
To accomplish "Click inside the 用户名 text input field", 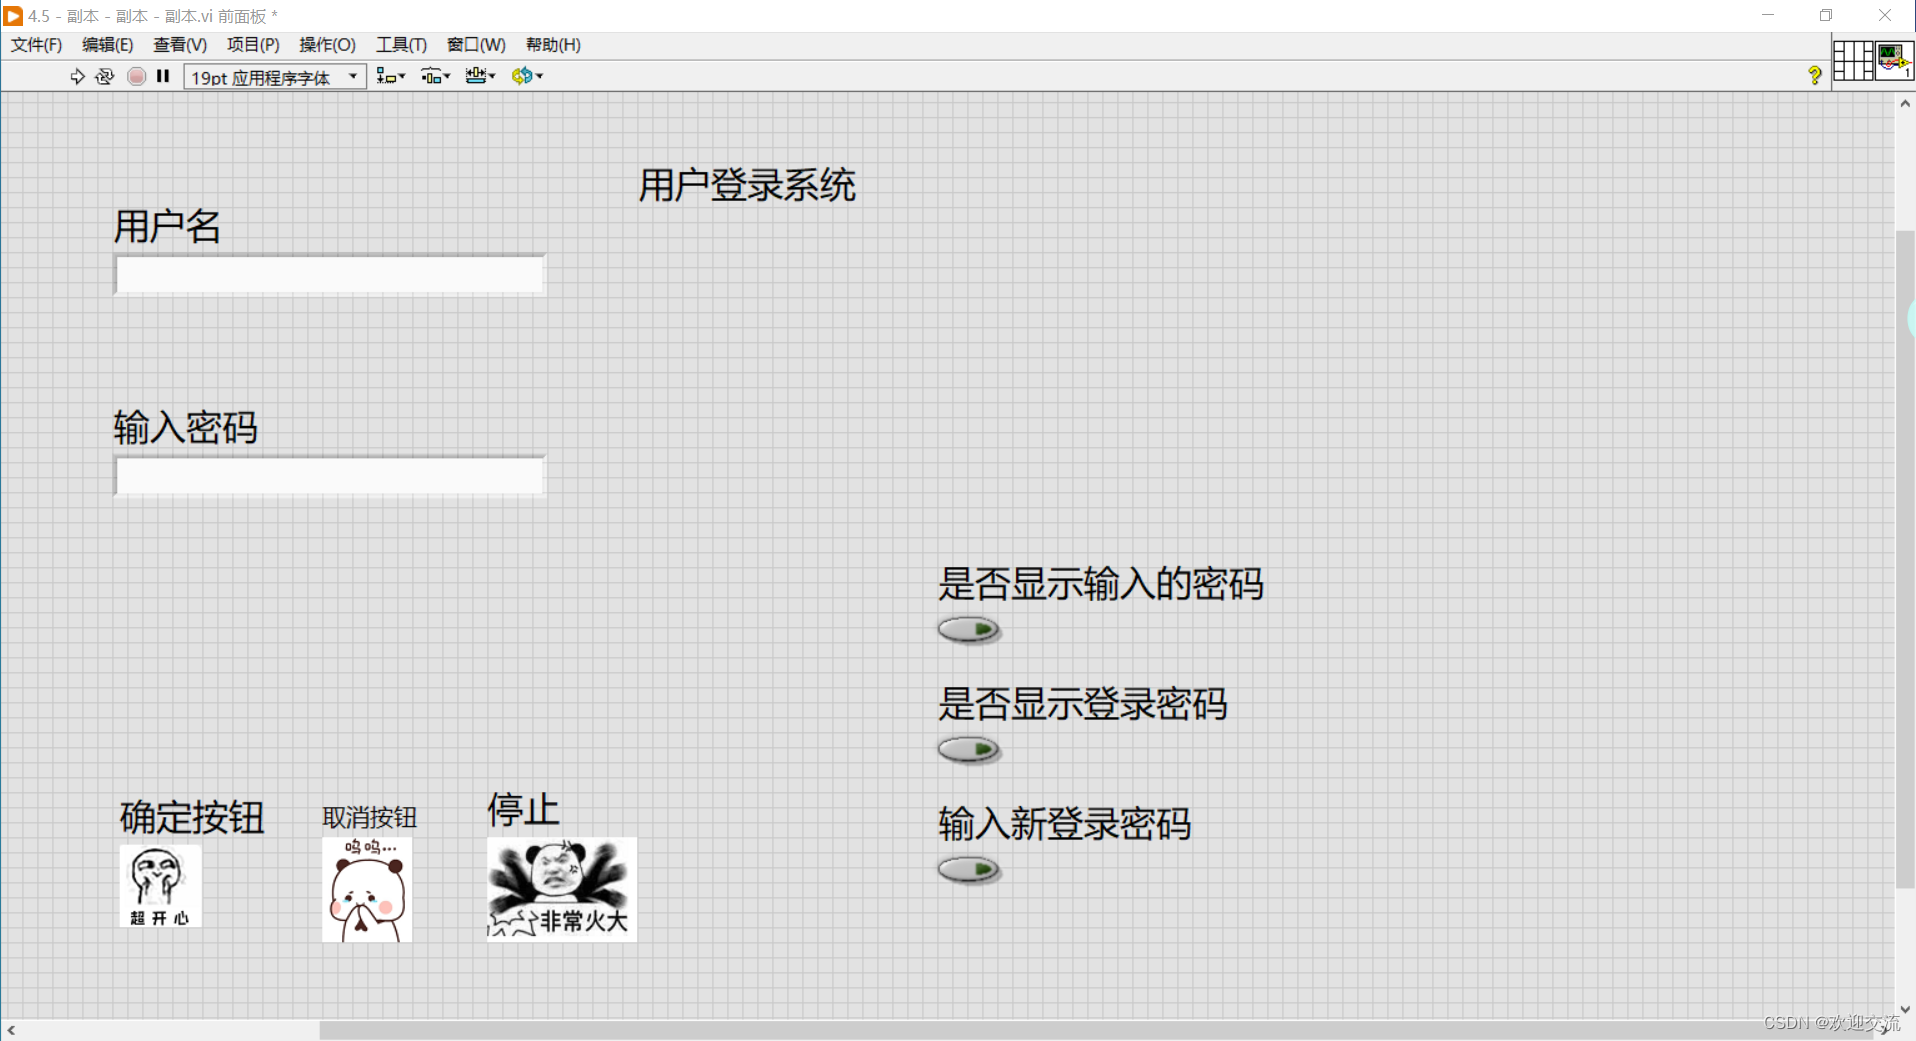I will (328, 274).
